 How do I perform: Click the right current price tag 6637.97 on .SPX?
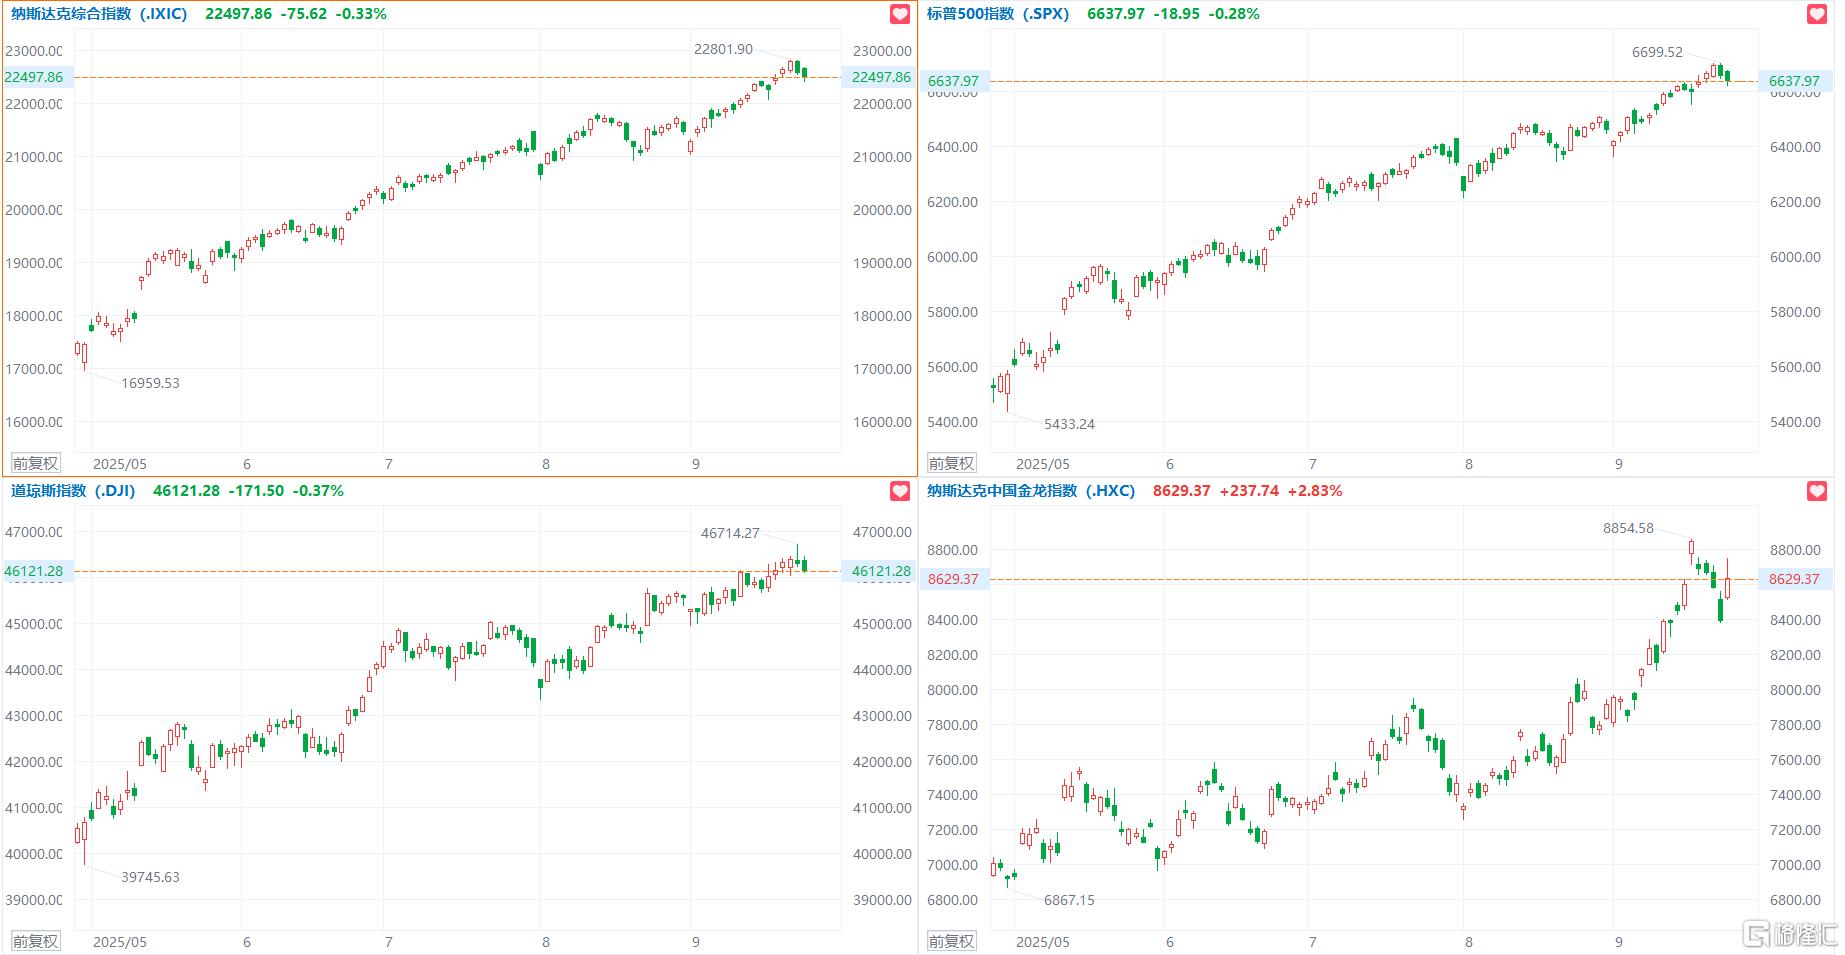point(1794,81)
